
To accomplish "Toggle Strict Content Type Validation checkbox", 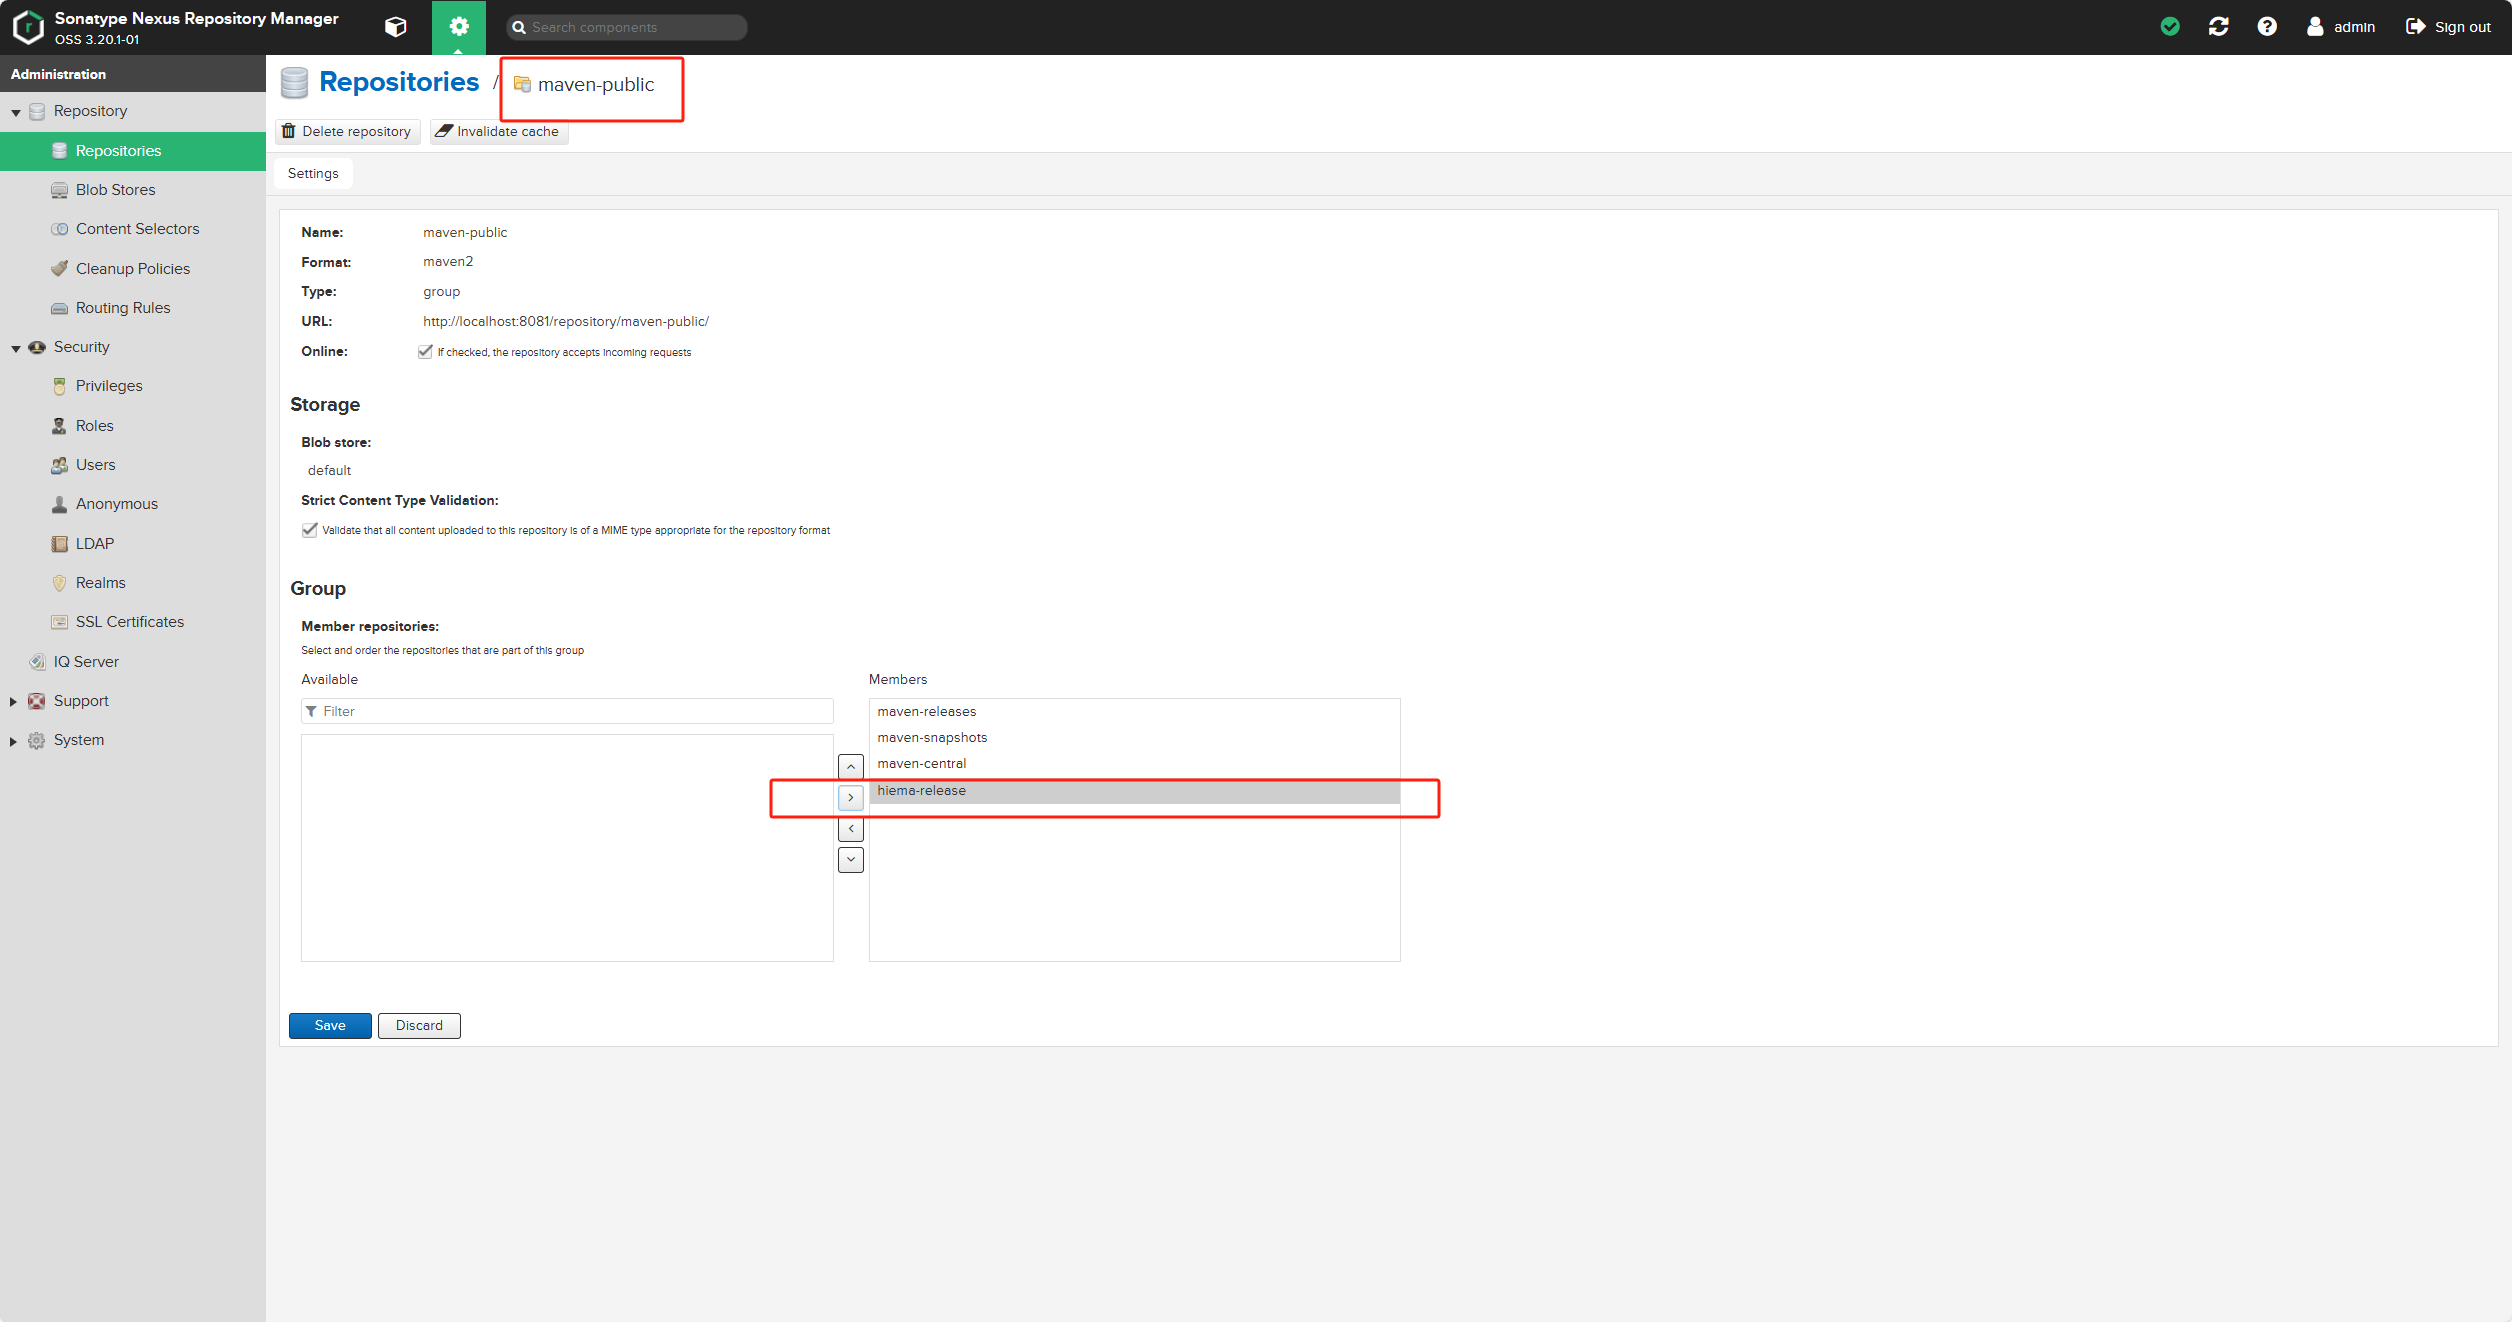I will (x=309, y=530).
